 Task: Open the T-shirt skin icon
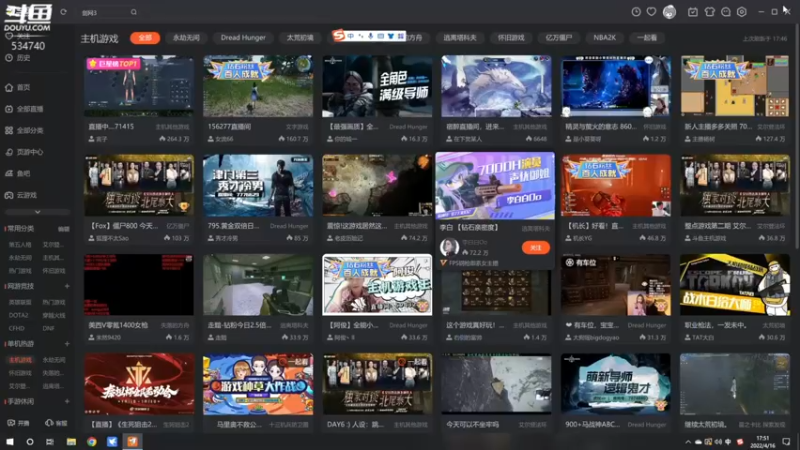709,12
